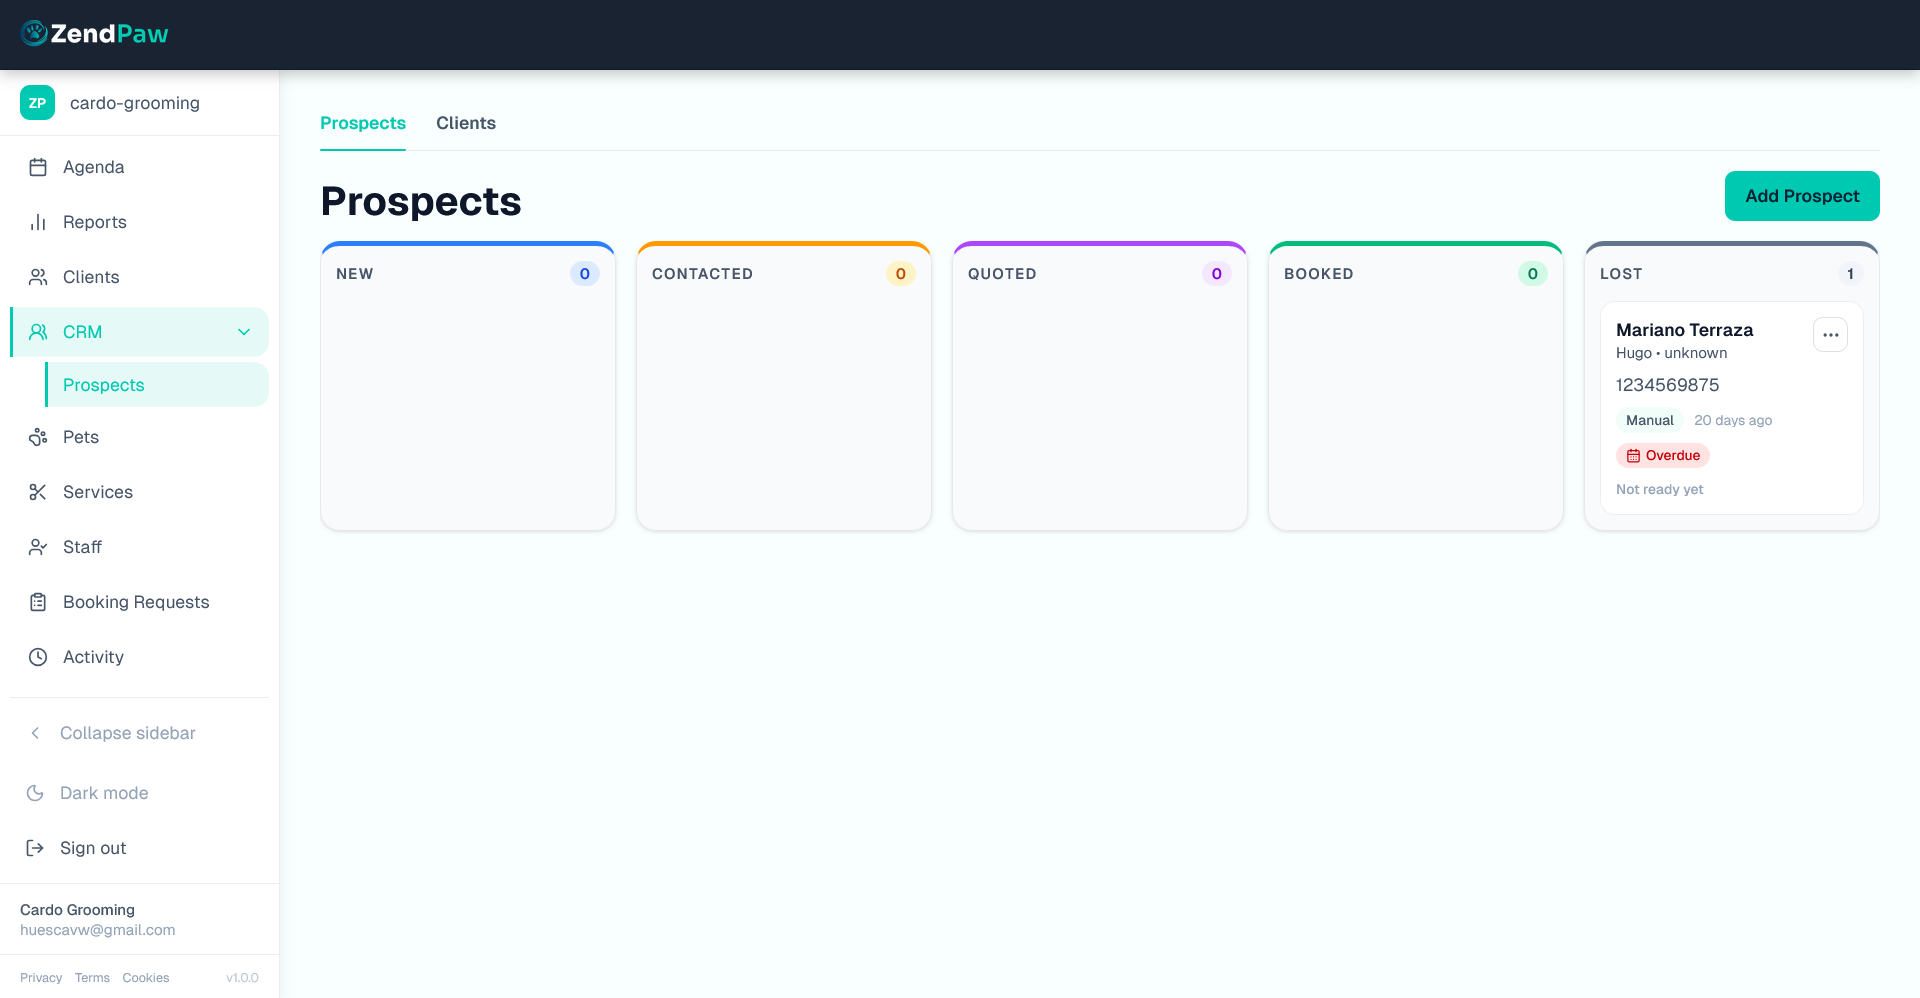Viewport: 1920px width, 998px height.
Task: Click the Pets paw icon
Action: pyautogui.click(x=38, y=437)
